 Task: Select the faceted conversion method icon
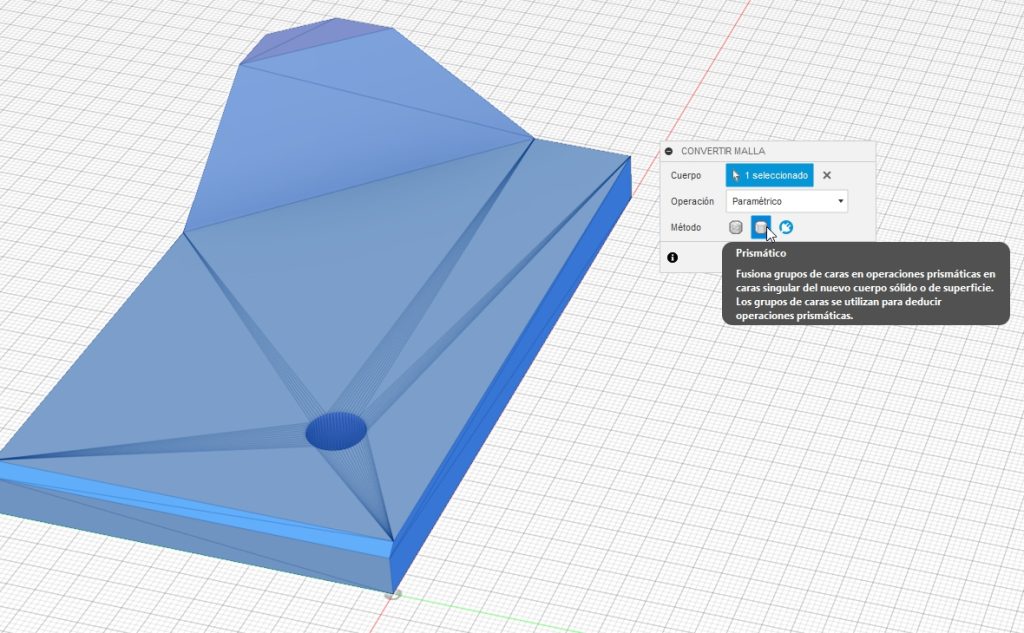coord(736,228)
